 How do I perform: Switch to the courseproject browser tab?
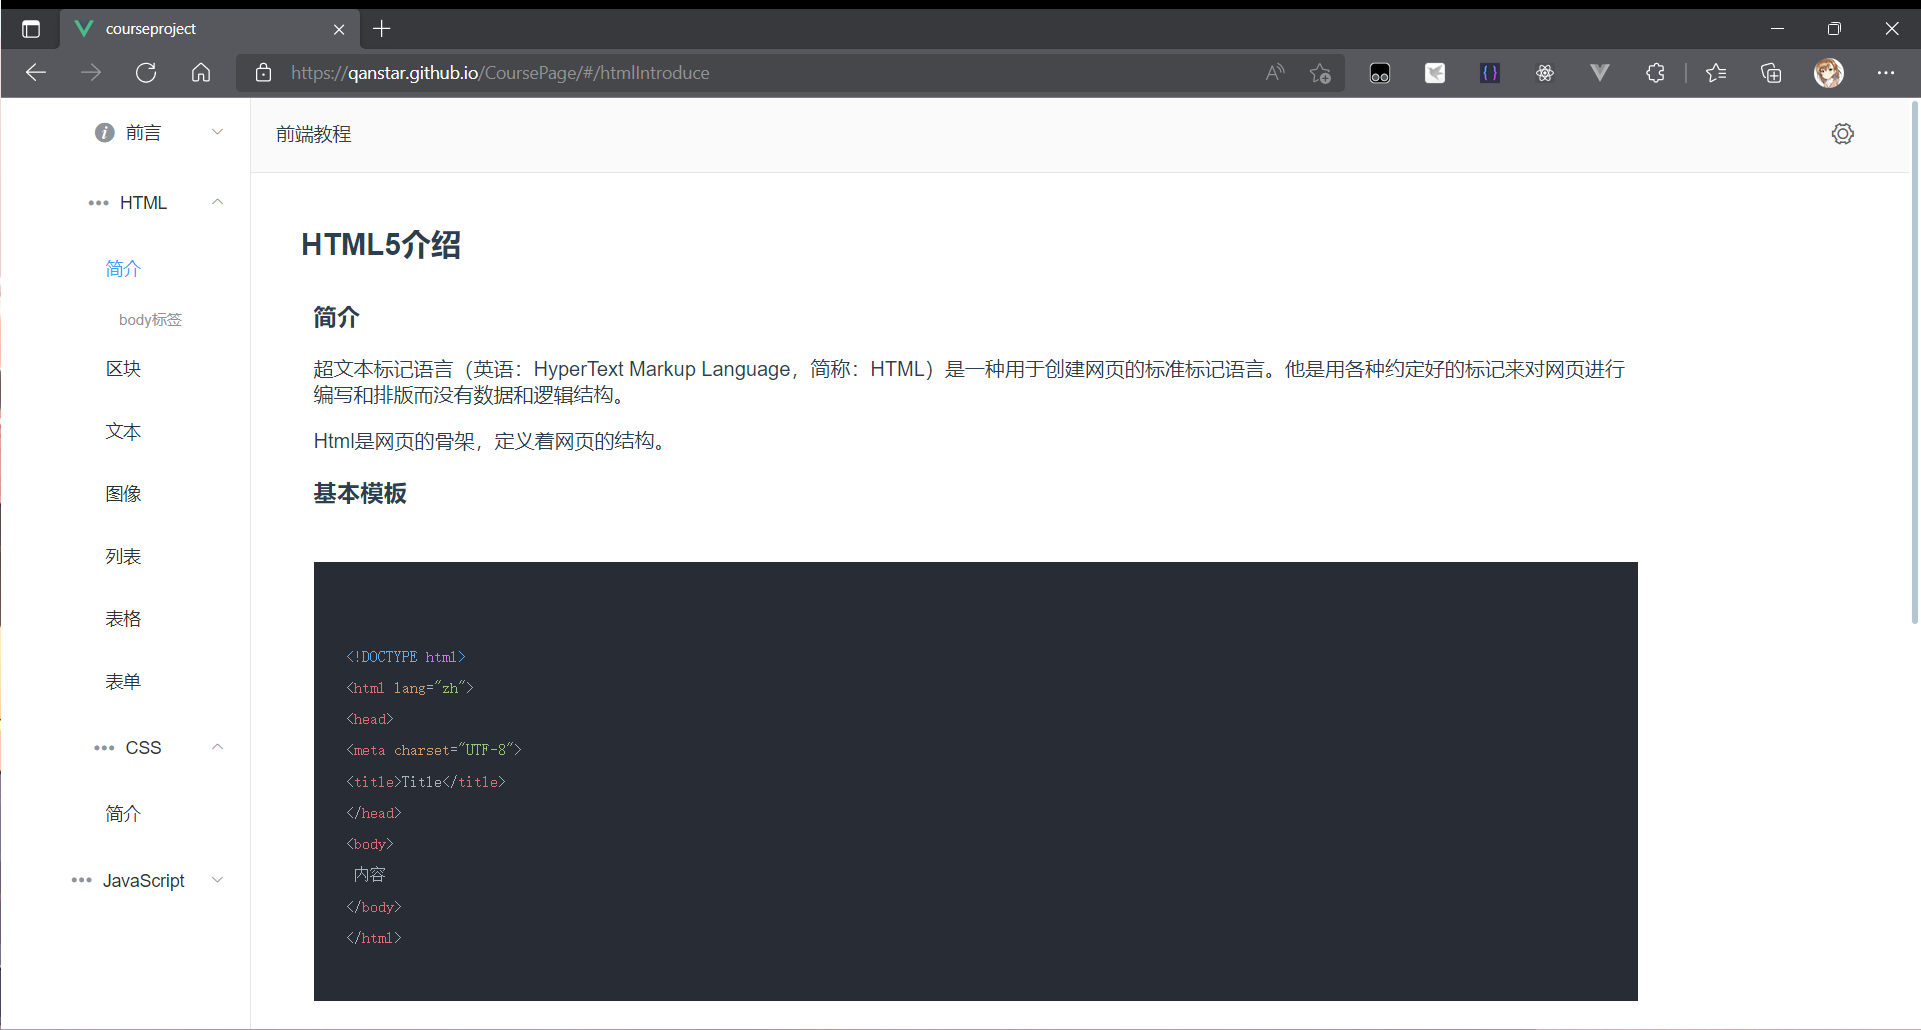tap(180, 29)
